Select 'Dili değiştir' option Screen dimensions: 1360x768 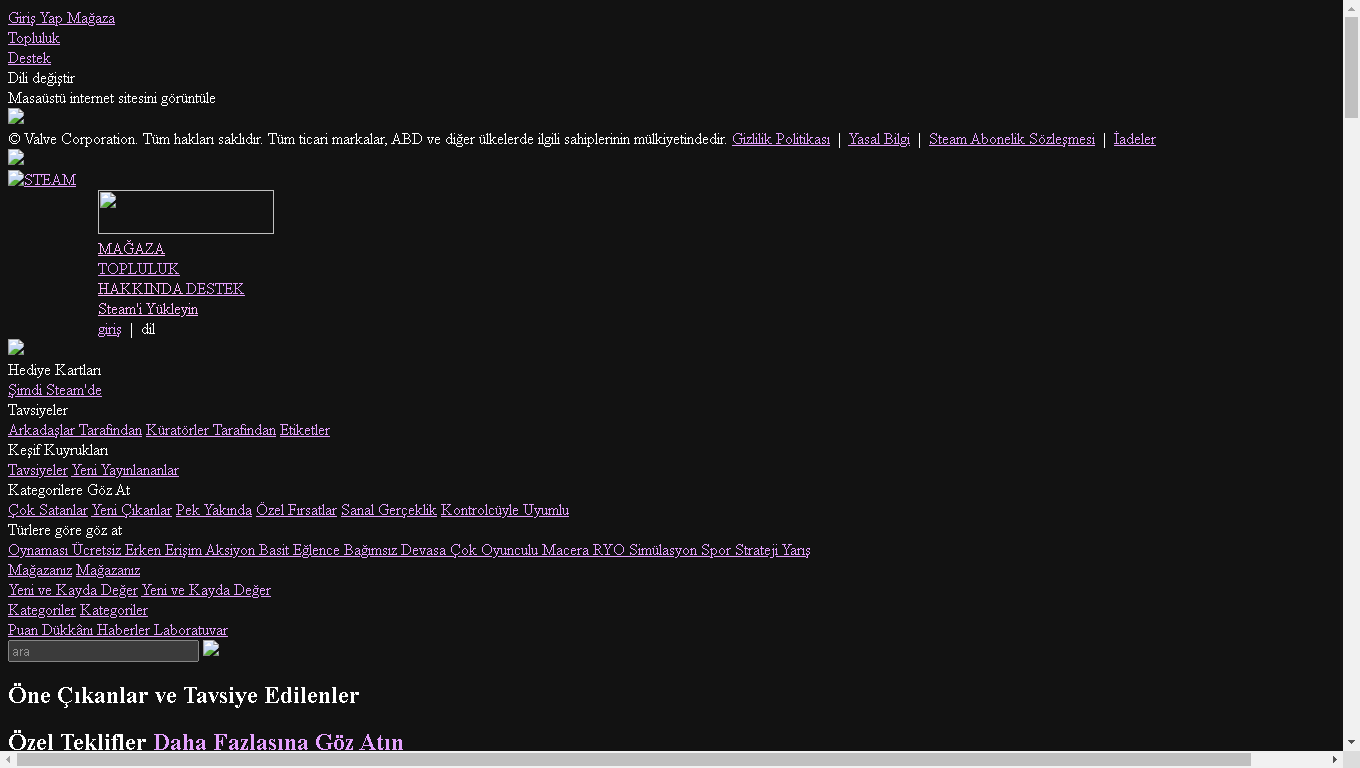tap(41, 78)
